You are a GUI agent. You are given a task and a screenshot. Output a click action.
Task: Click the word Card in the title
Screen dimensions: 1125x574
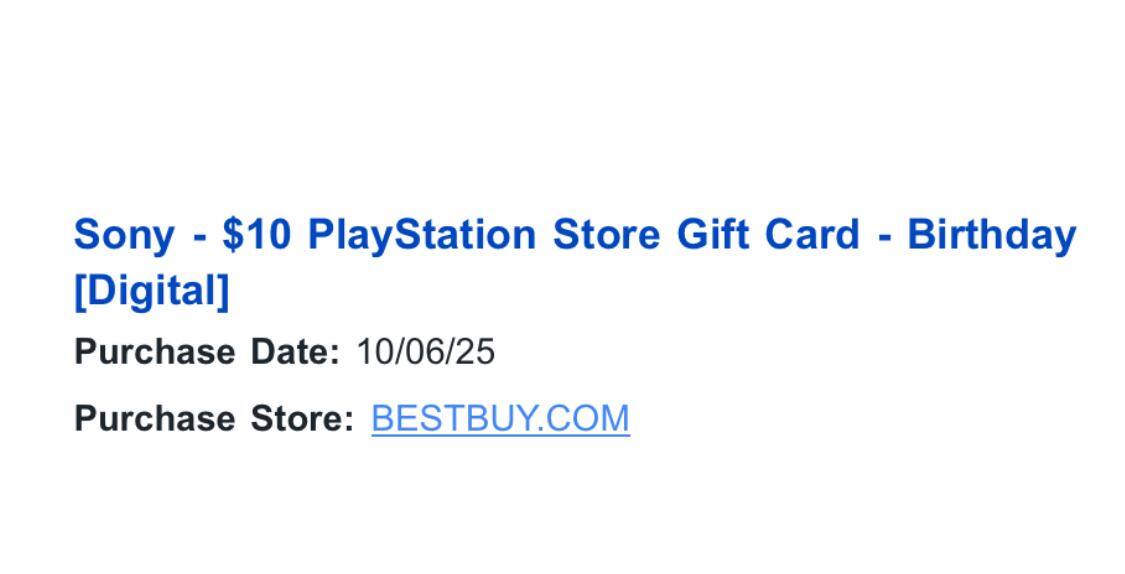[x=811, y=235]
